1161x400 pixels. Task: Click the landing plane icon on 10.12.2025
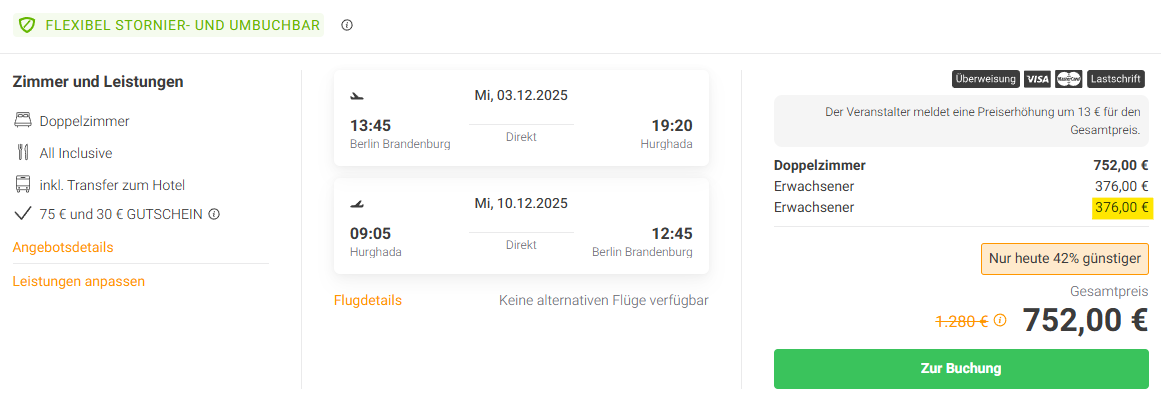coord(357,204)
